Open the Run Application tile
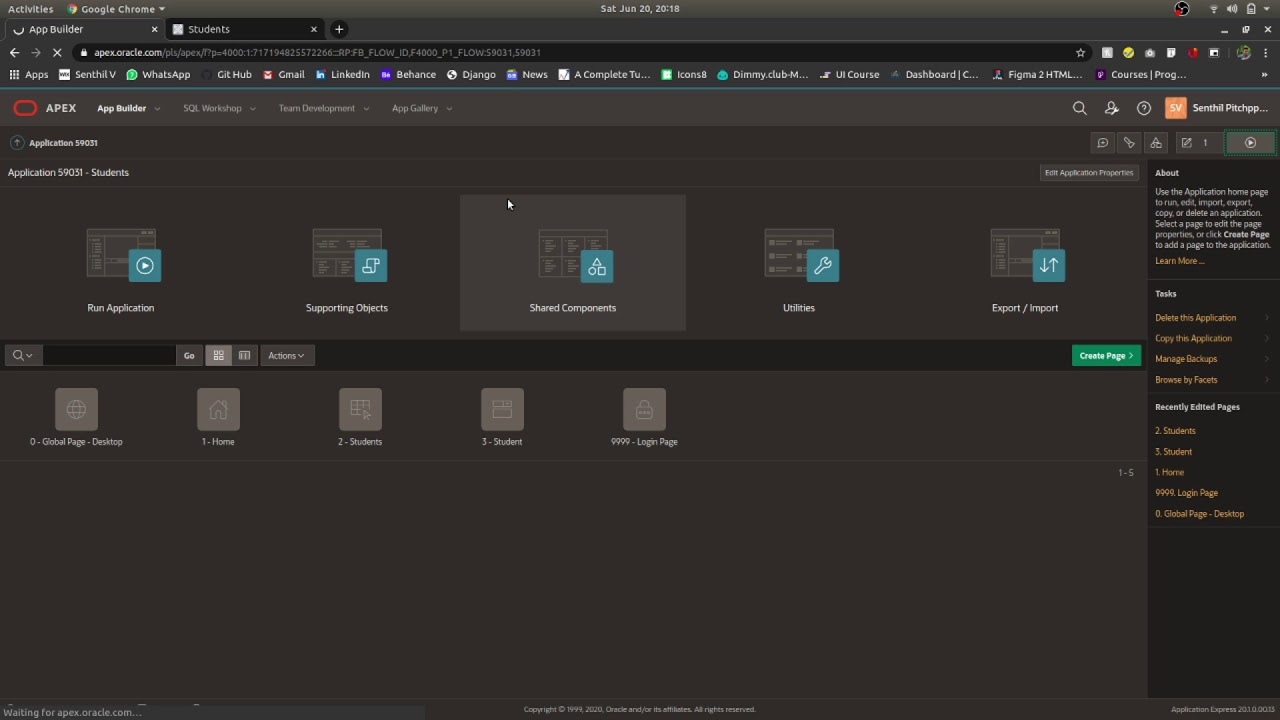Screen dimensions: 1280x720 (x=121, y=263)
